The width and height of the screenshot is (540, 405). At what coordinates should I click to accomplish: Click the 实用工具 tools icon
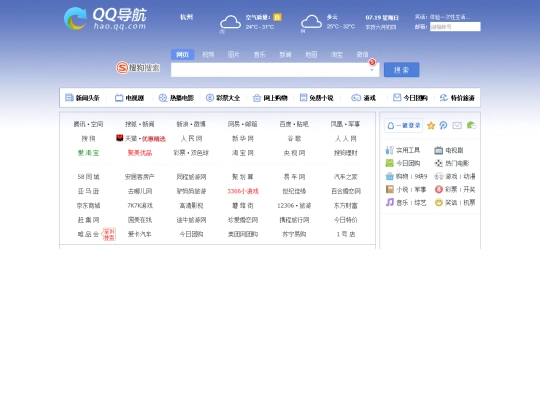(390, 150)
